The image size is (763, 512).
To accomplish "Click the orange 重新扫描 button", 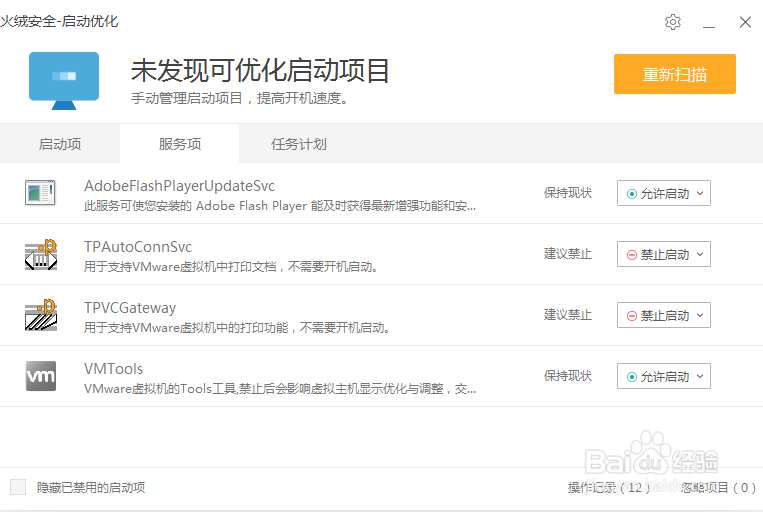I will [x=674, y=74].
